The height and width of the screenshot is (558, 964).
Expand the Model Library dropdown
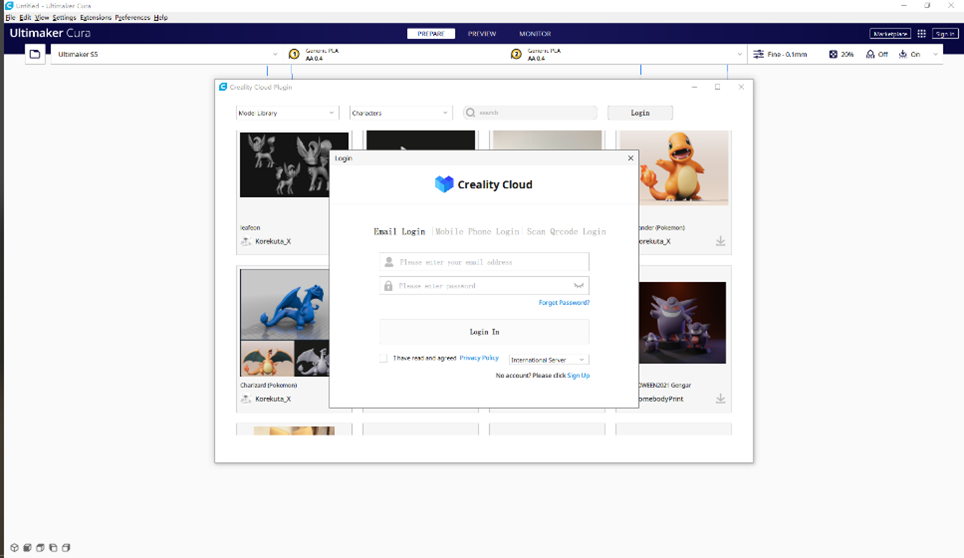tap(286, 113)
